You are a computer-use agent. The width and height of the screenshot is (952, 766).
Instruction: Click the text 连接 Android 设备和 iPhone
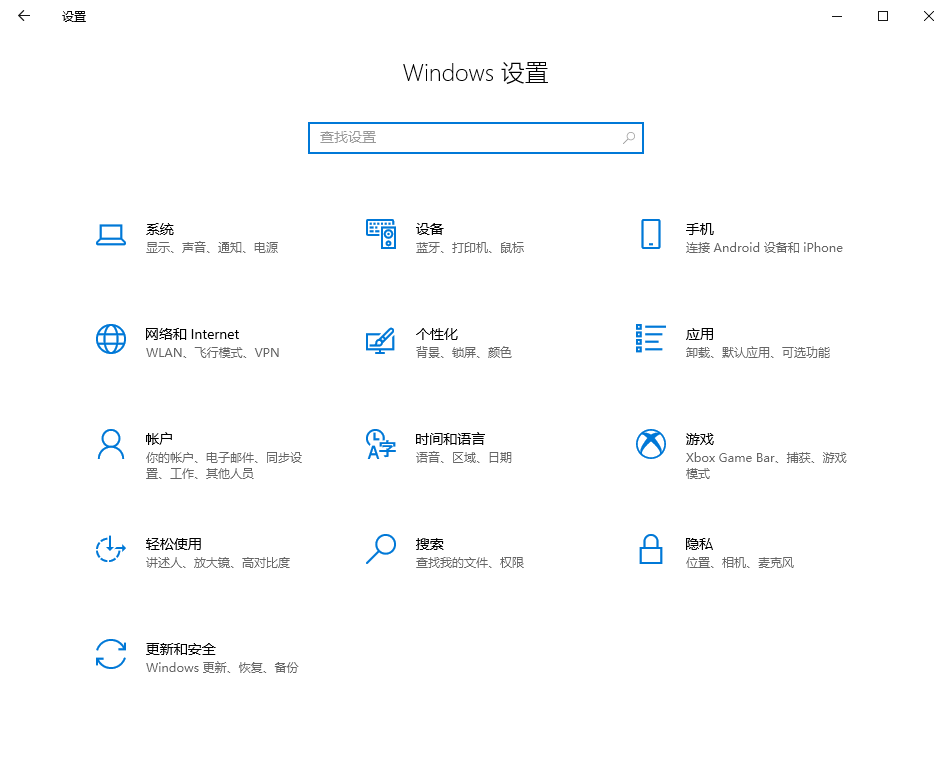point(764,248)
